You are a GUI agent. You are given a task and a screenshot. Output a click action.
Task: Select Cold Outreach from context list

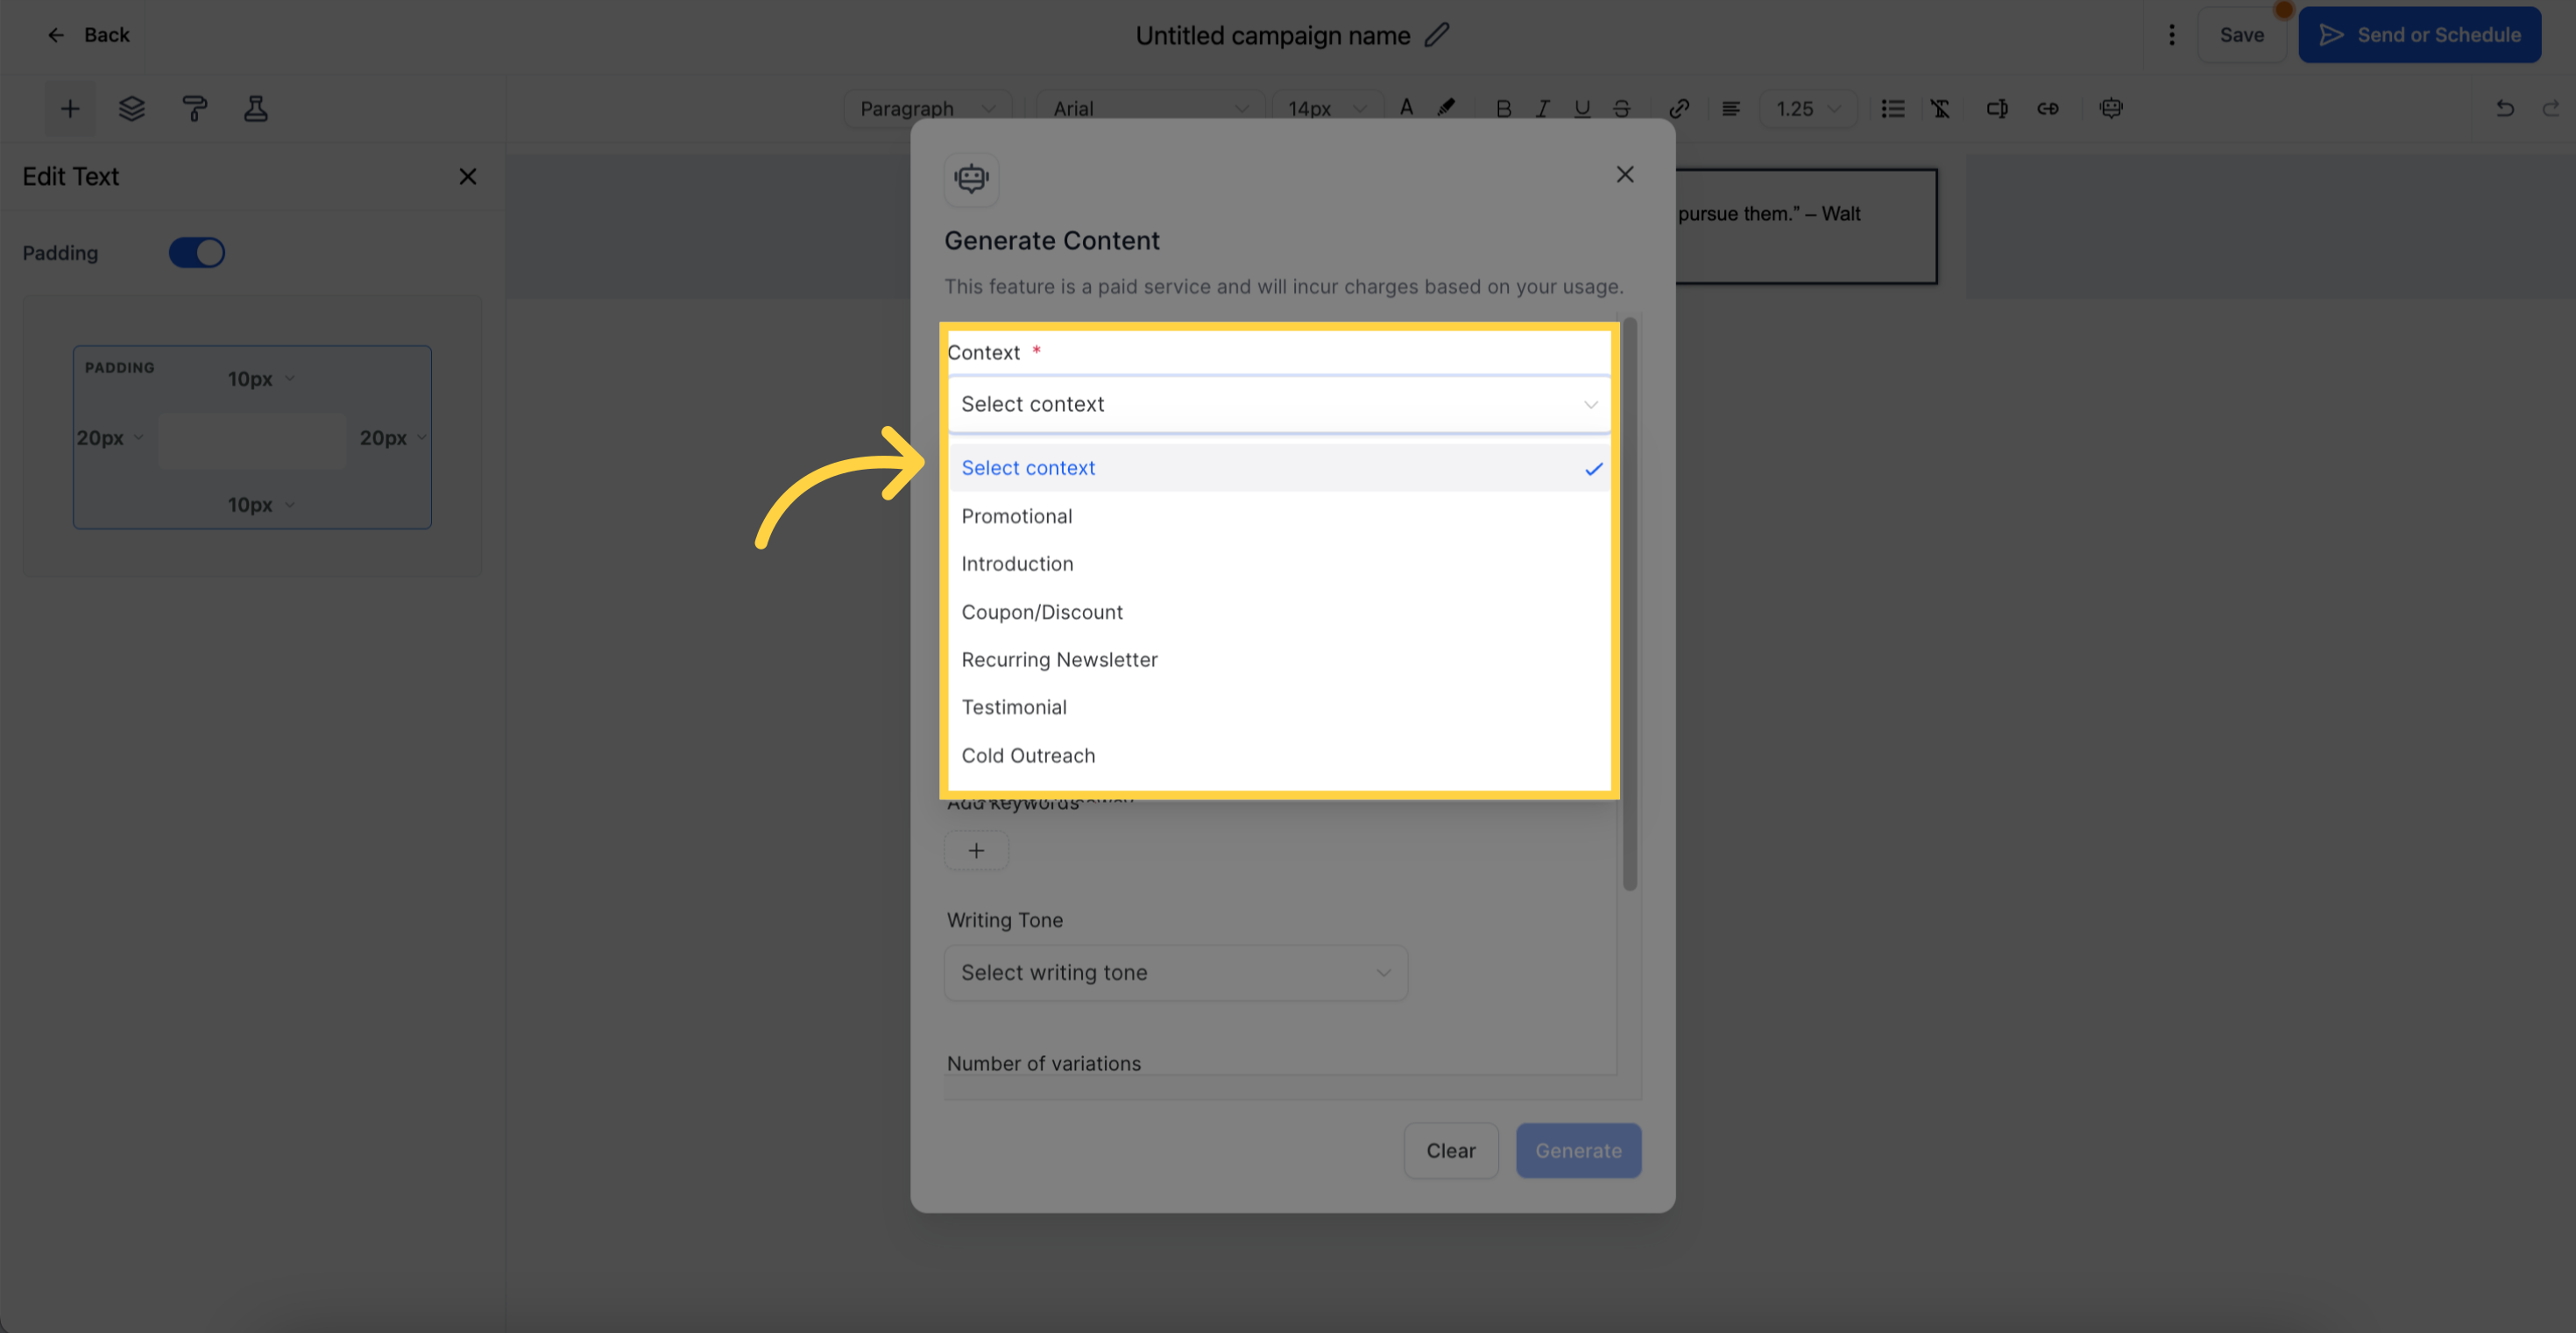tap(1026, 756)
